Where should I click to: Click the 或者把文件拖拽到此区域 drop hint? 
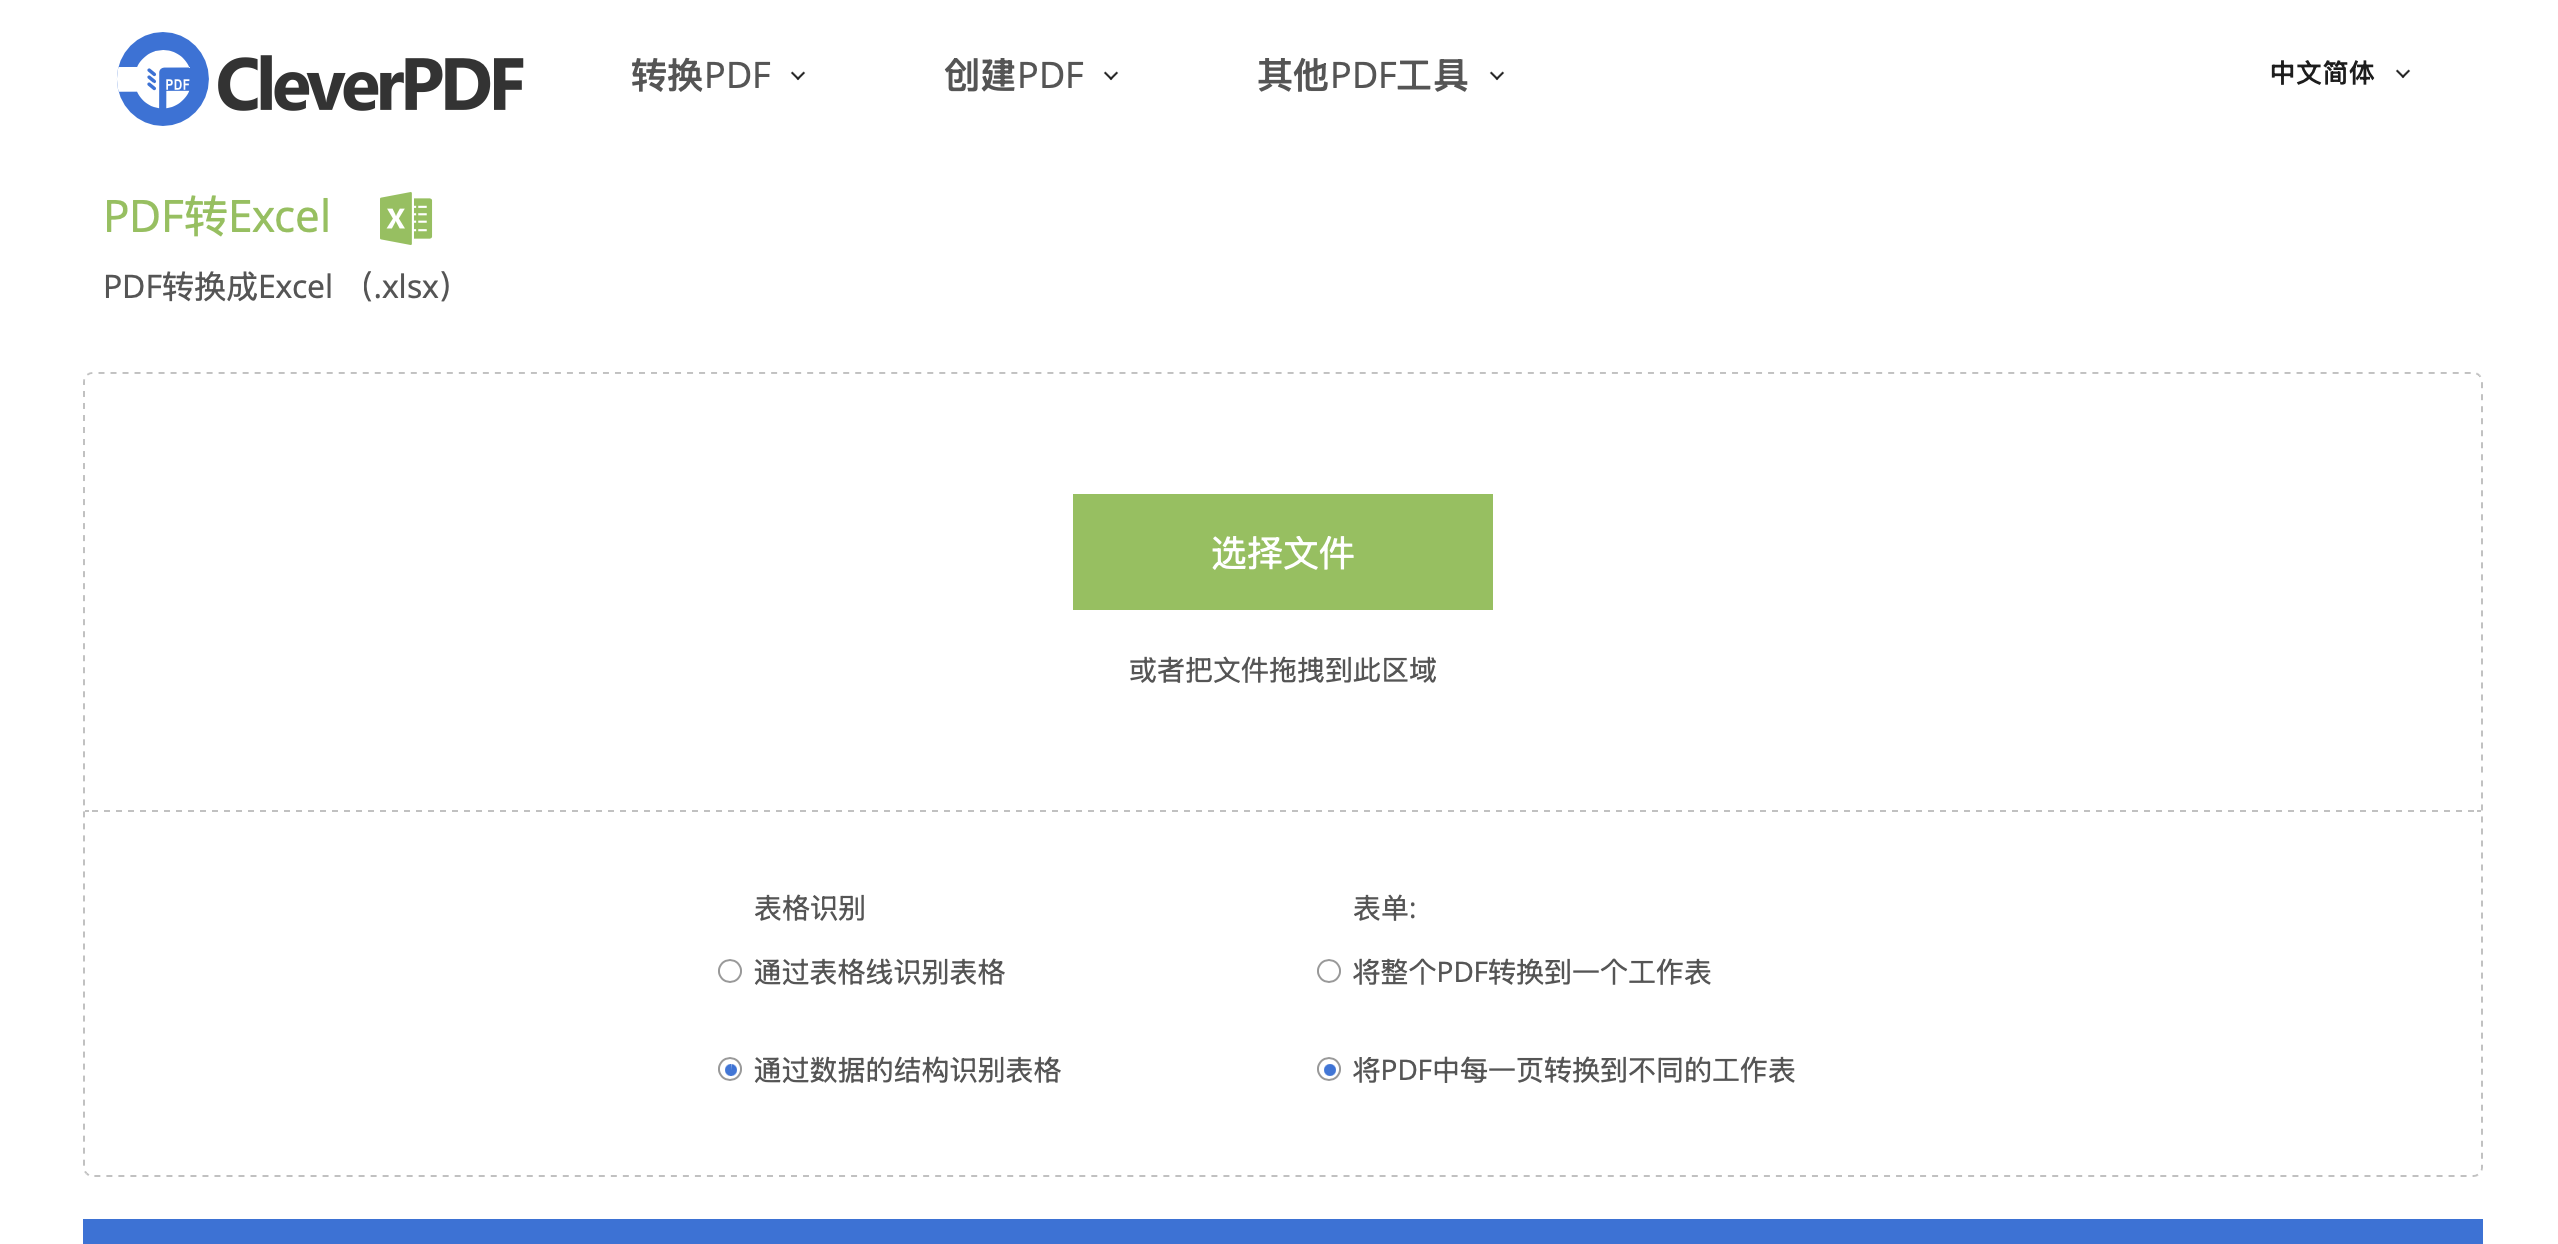[1282, 670]
